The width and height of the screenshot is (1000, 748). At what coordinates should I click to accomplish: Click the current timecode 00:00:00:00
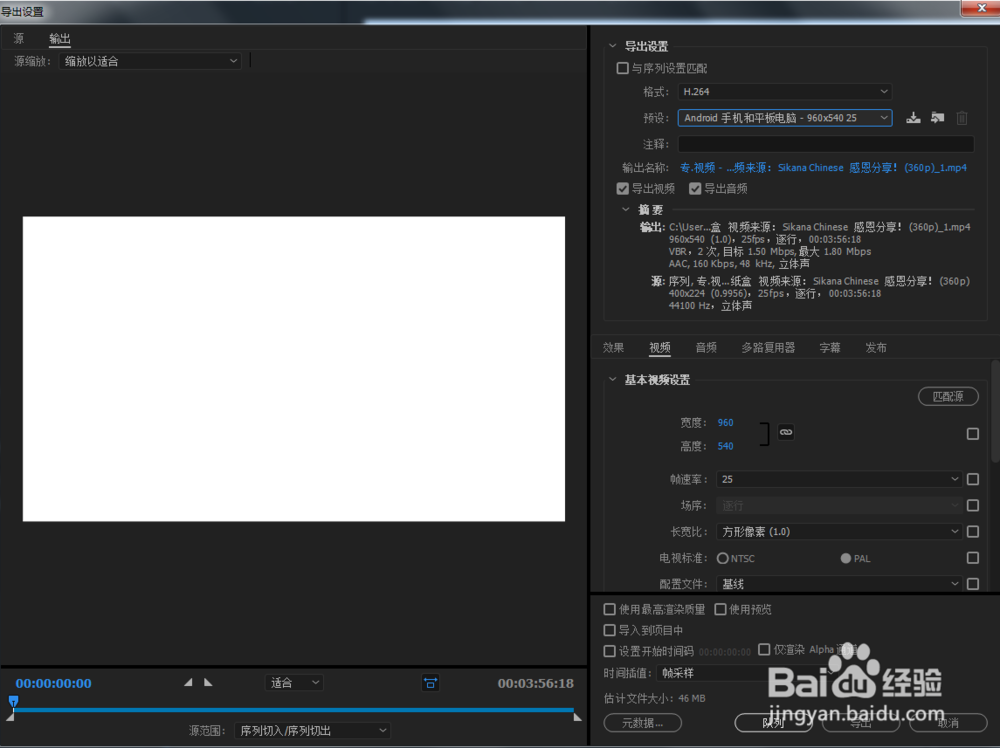54,683
